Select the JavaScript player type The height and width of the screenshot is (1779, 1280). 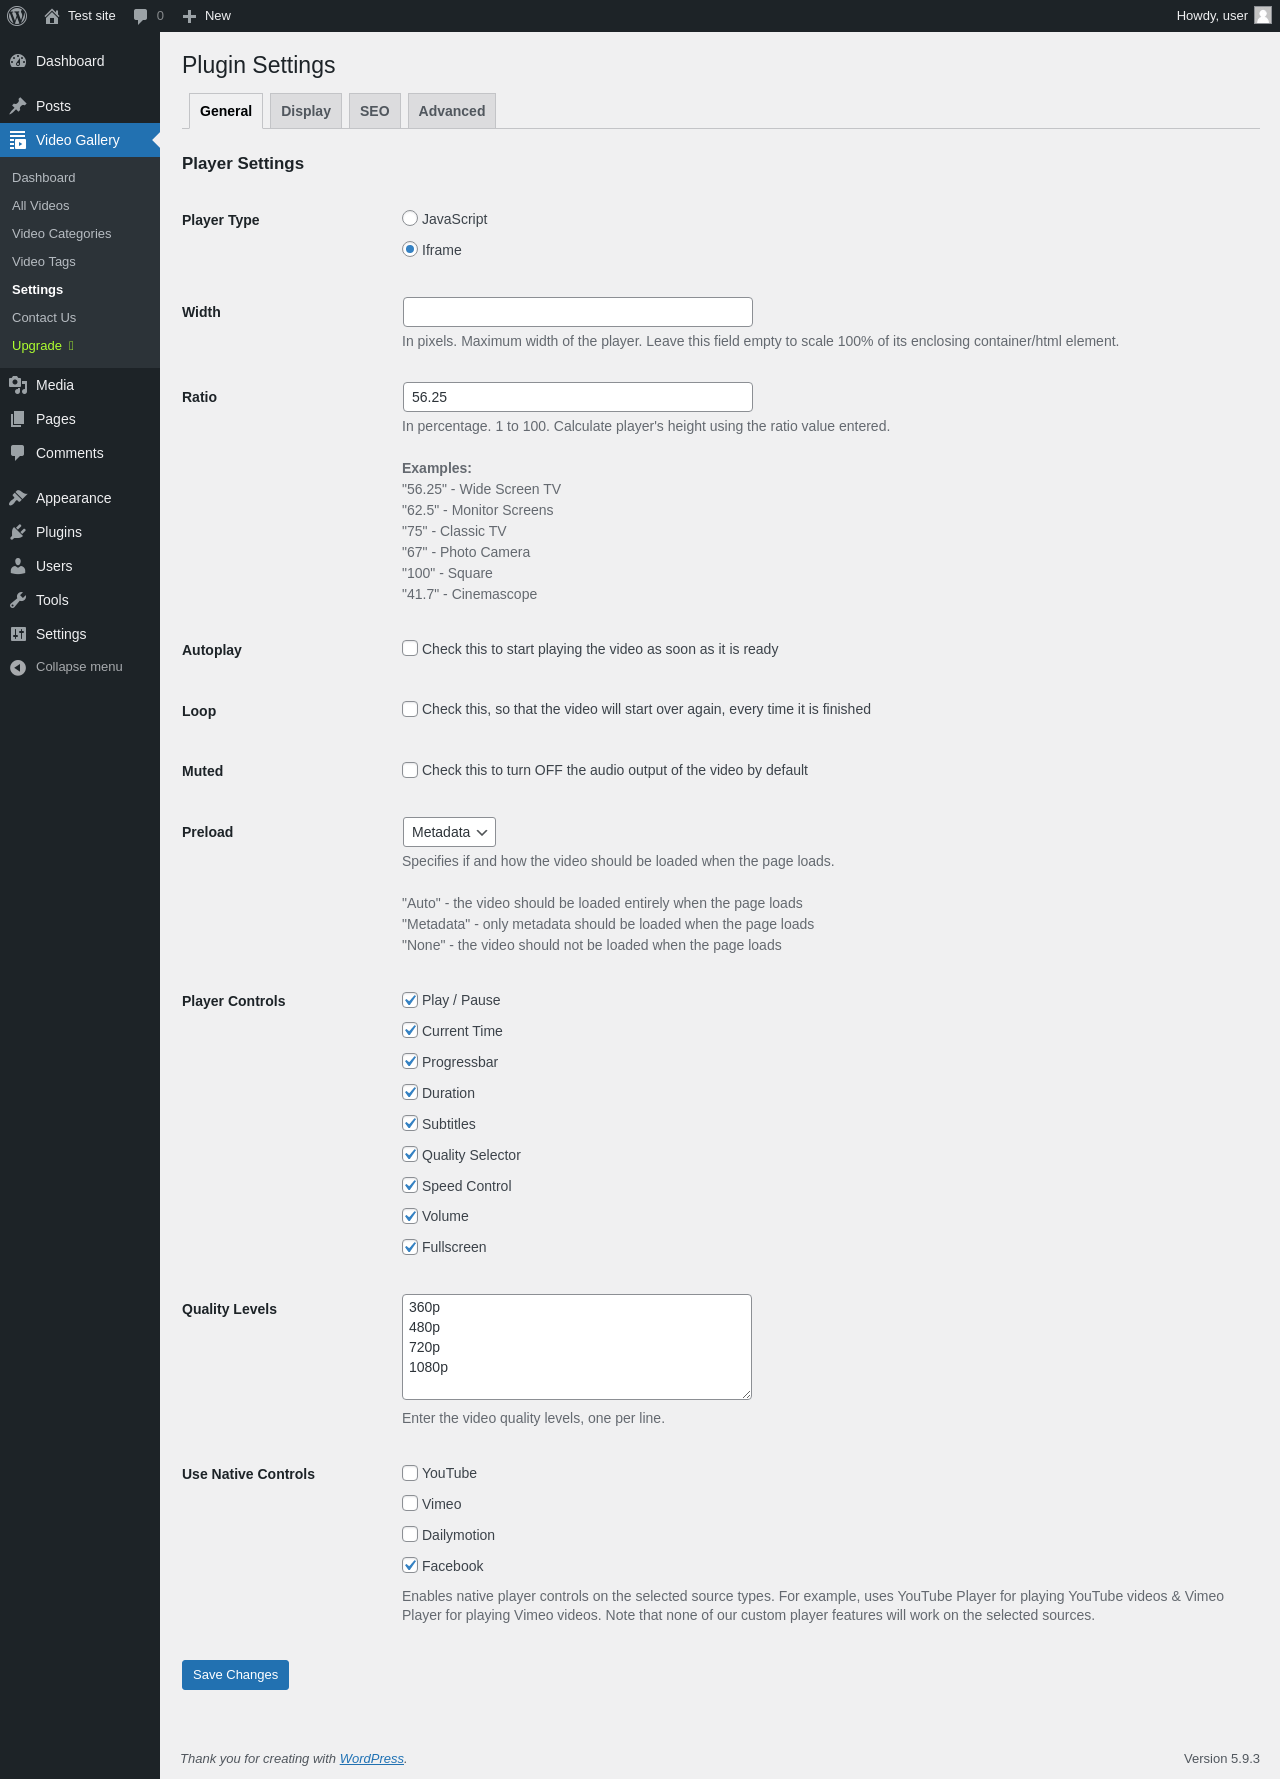pos(410,218)
